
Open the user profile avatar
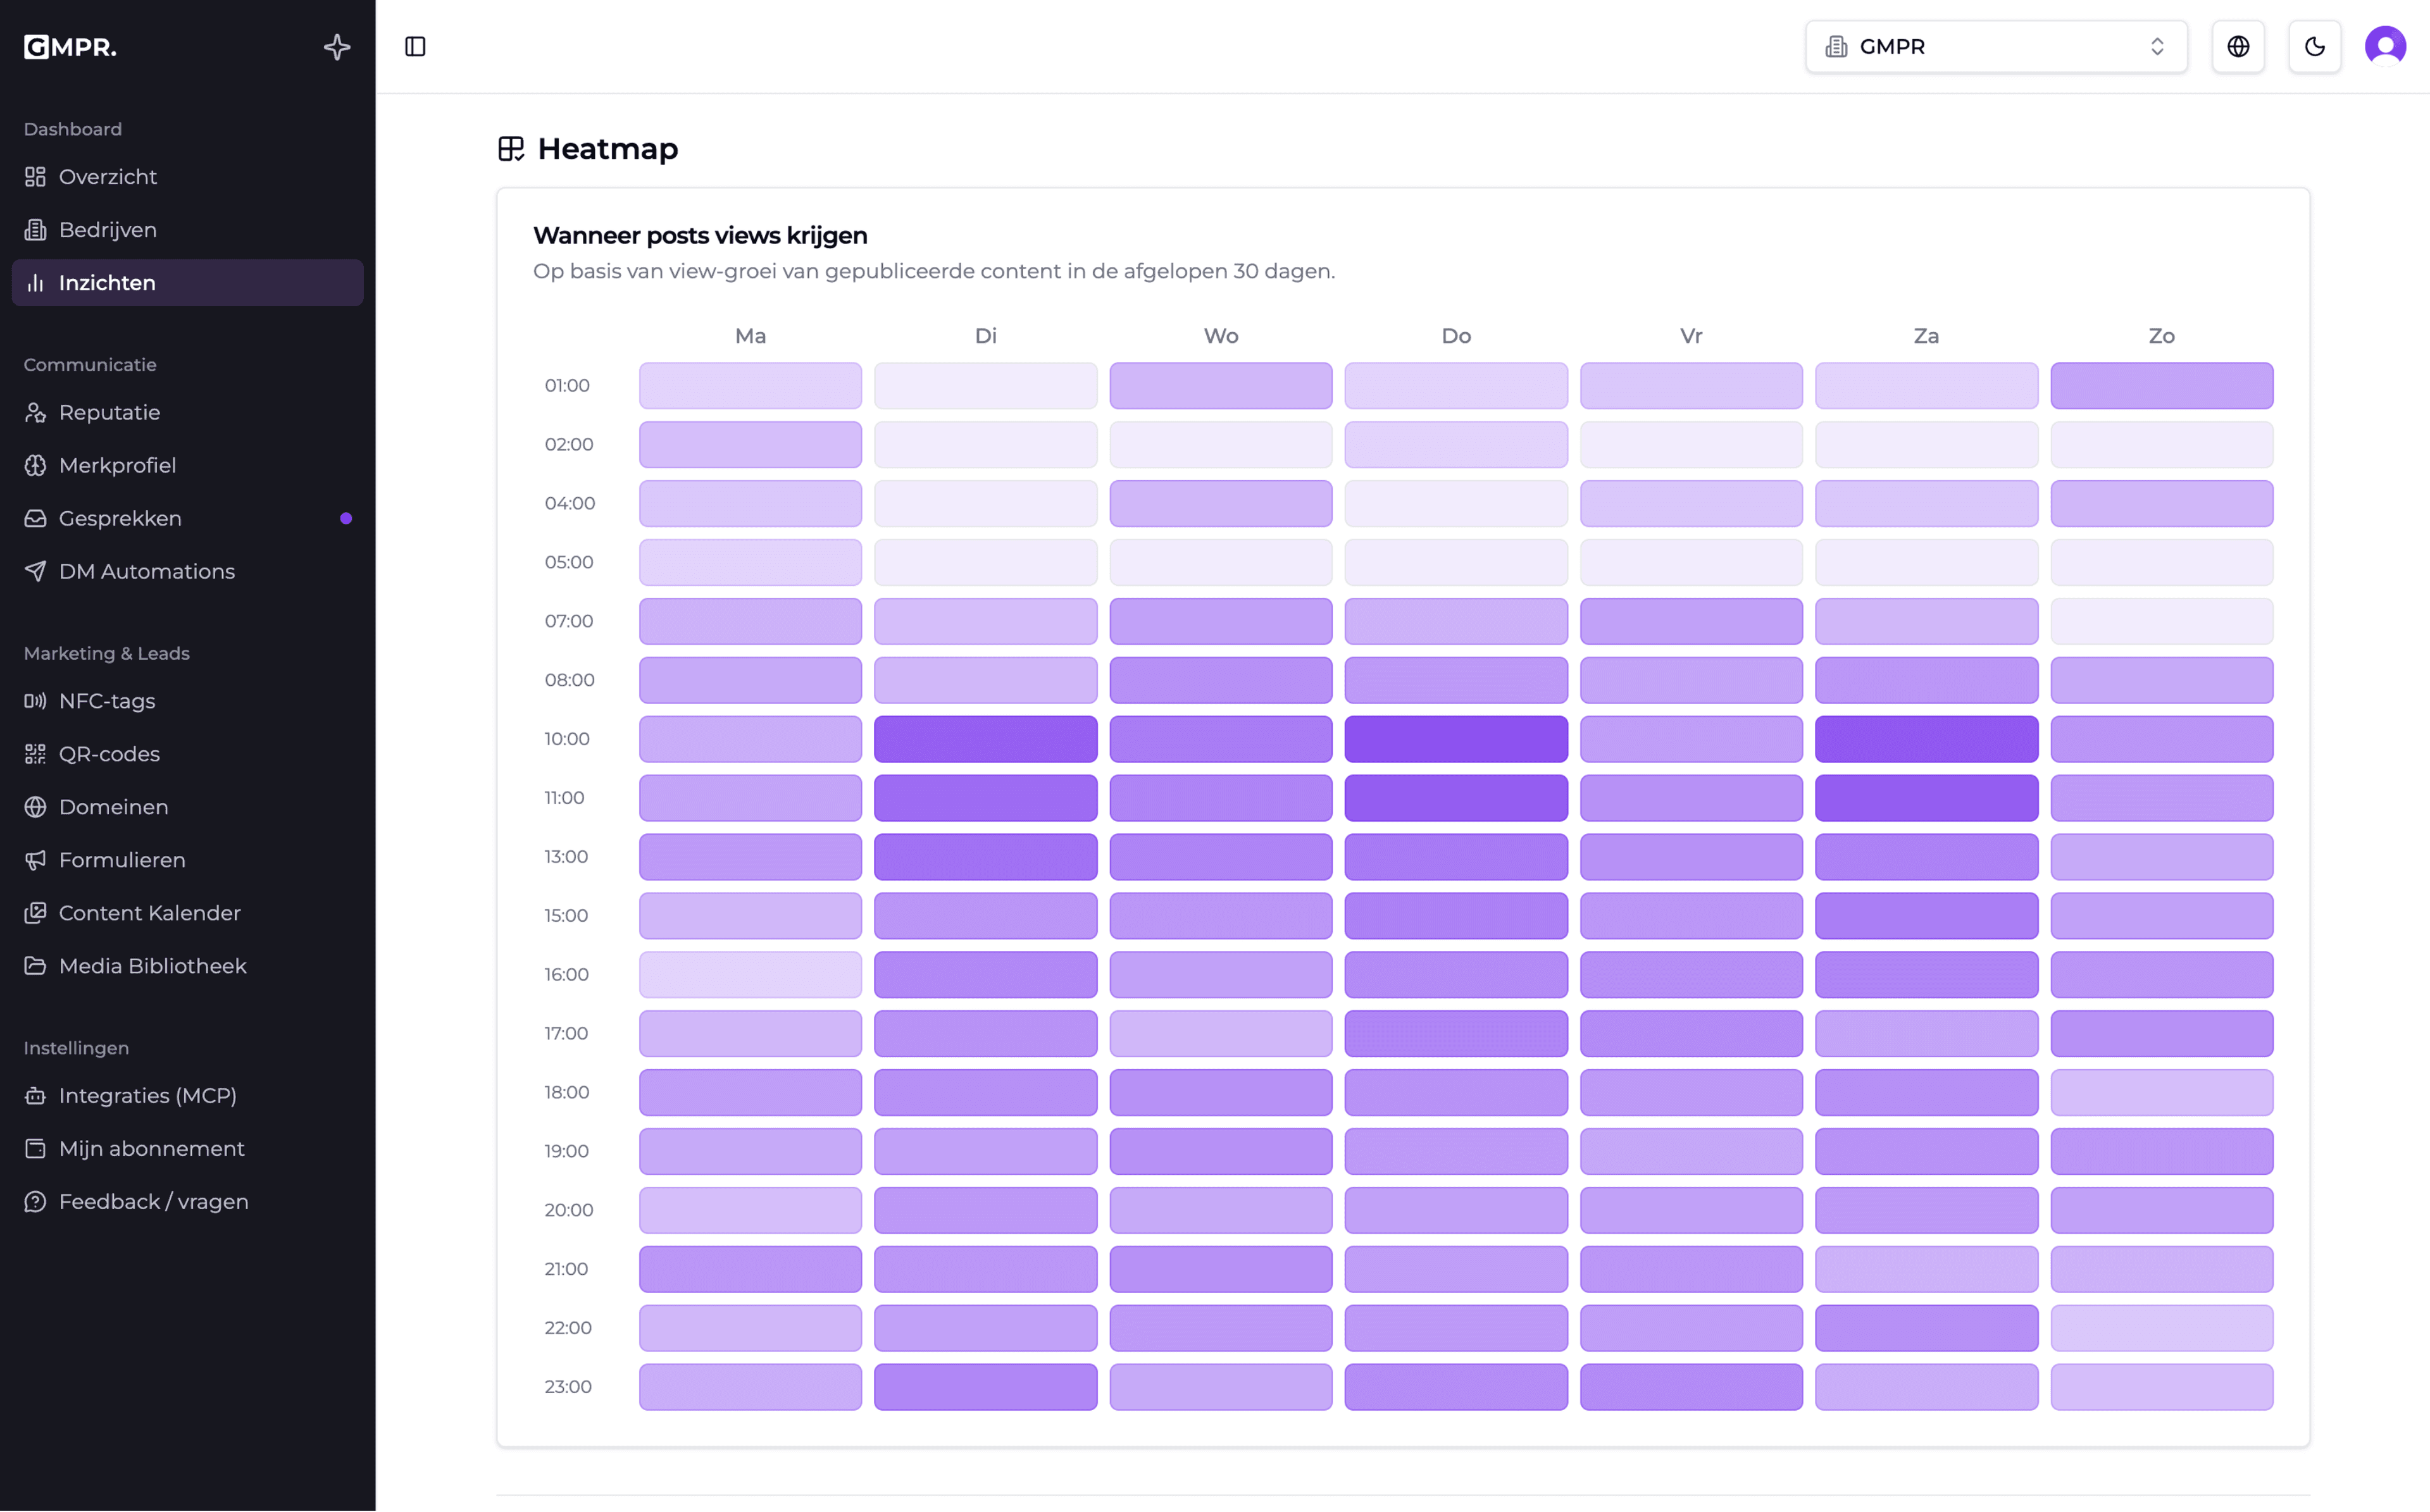coord(2385,47)
